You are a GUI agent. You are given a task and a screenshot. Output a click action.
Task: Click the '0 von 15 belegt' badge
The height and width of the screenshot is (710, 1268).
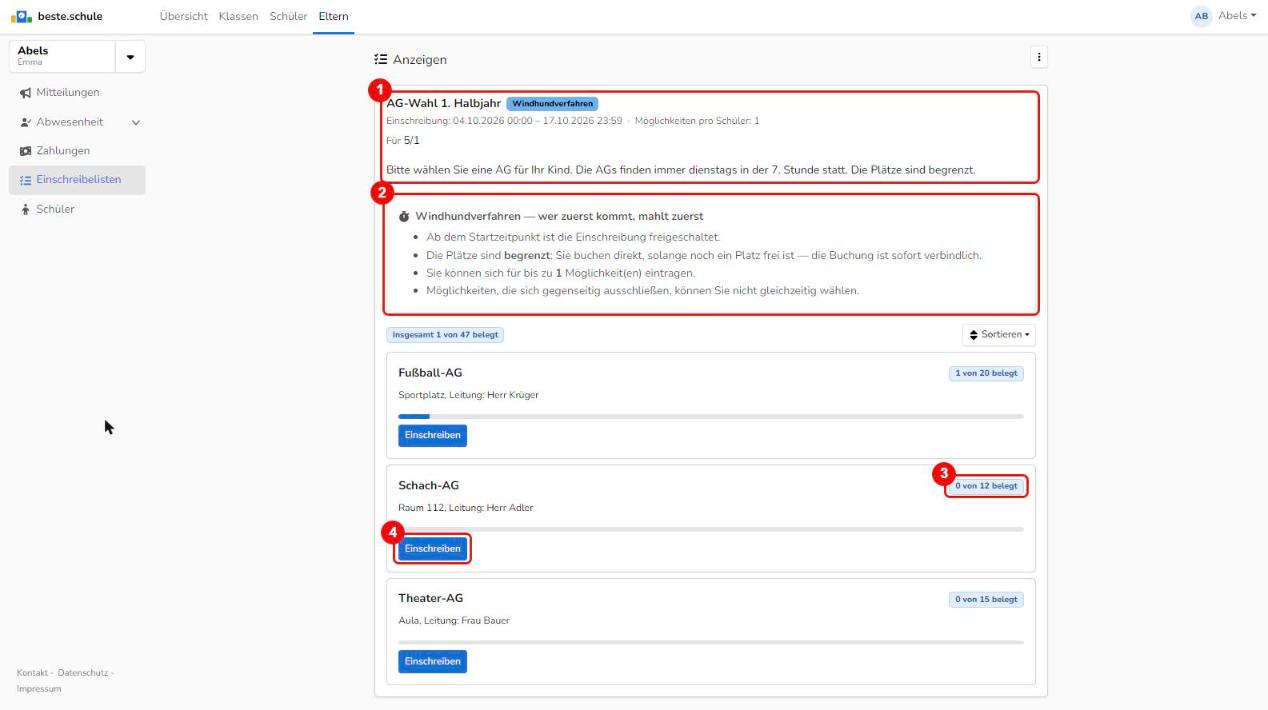click(986, 600)
